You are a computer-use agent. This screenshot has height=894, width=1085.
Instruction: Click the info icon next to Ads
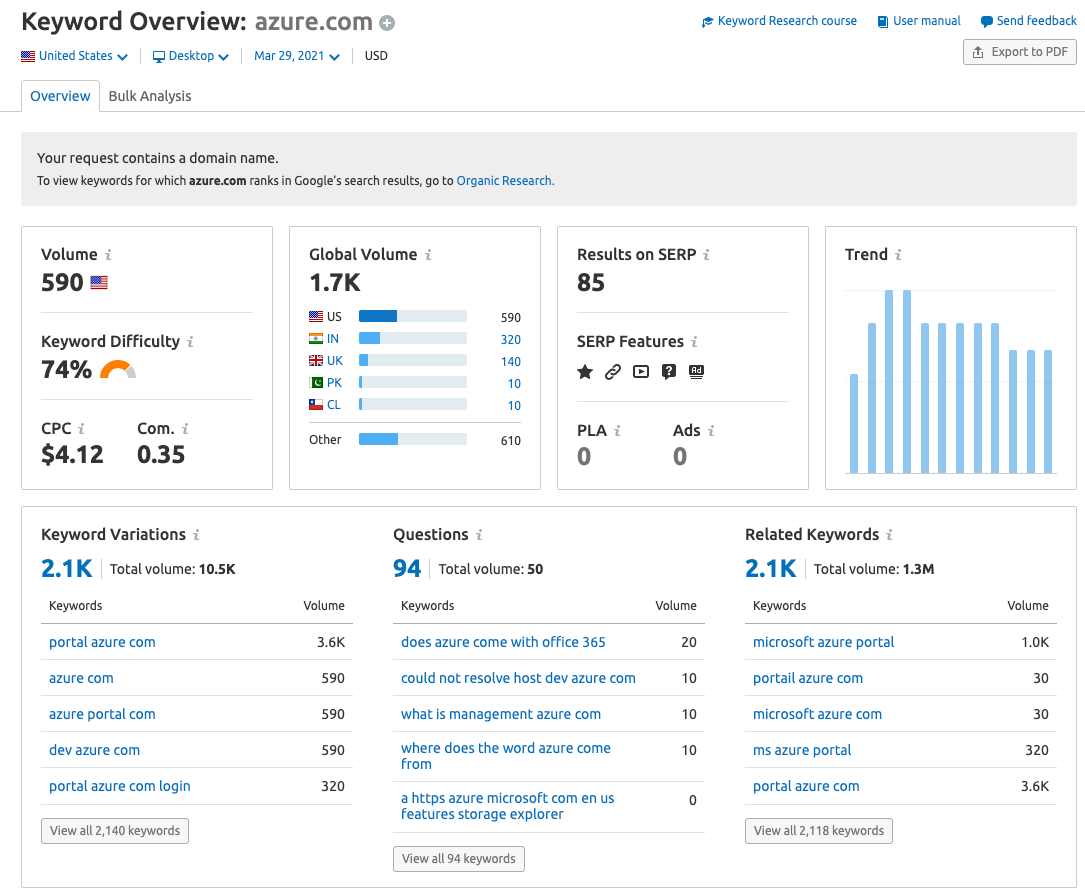[711, 431]
